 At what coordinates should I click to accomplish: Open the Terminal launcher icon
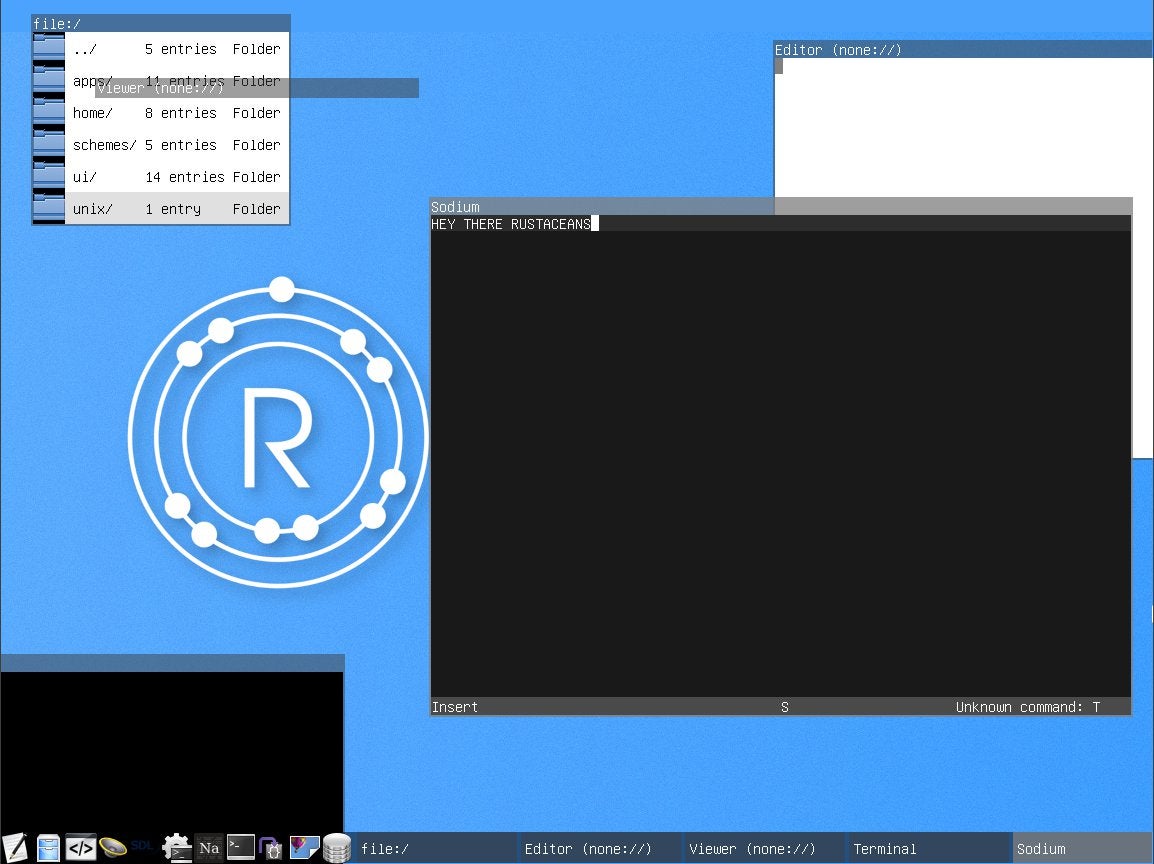241,848
